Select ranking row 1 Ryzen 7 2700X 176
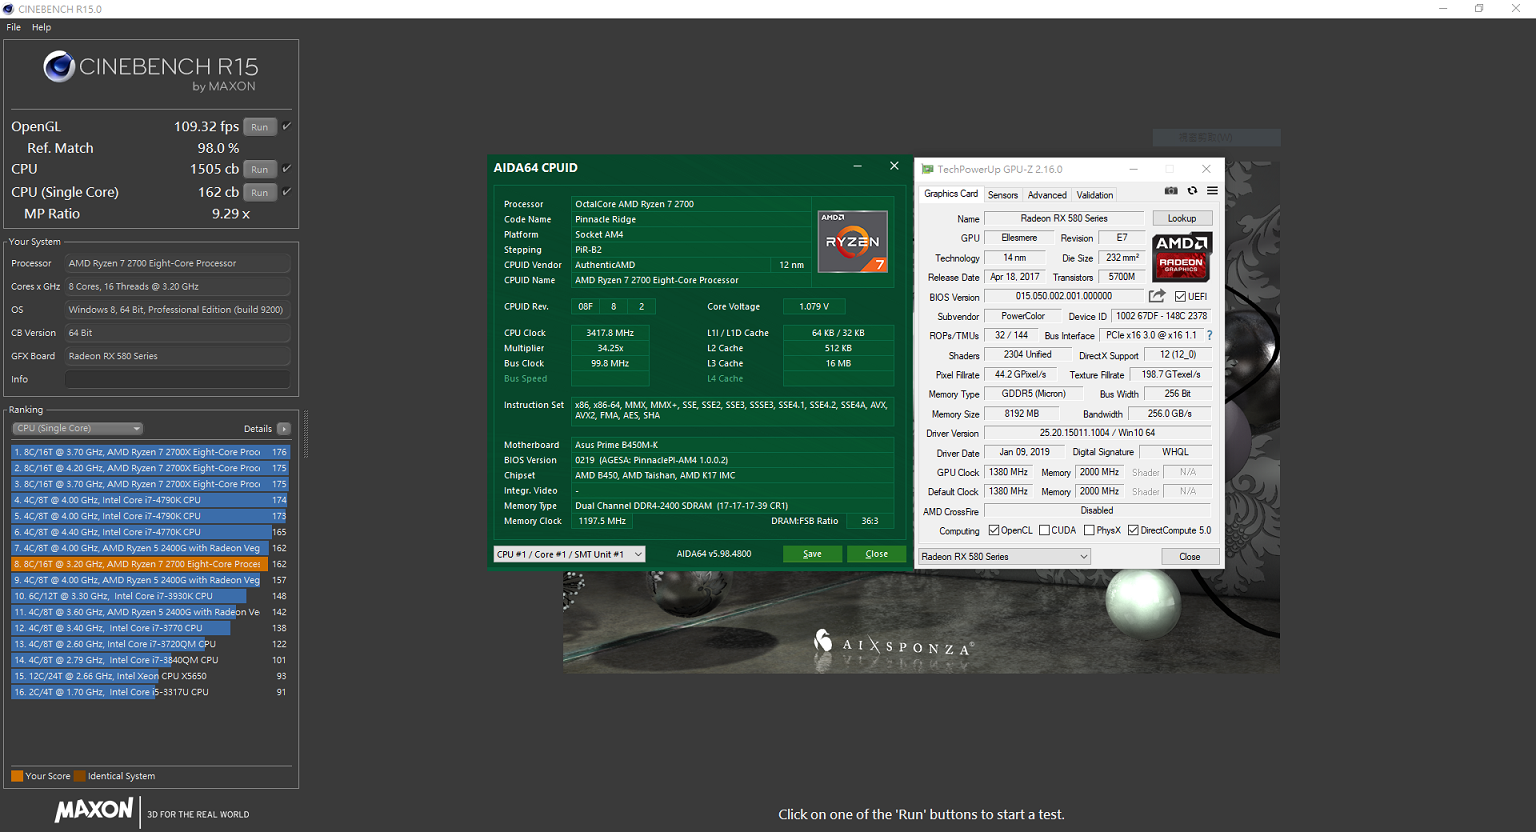This screenshot has height=832, width=1536. point(150,452)
